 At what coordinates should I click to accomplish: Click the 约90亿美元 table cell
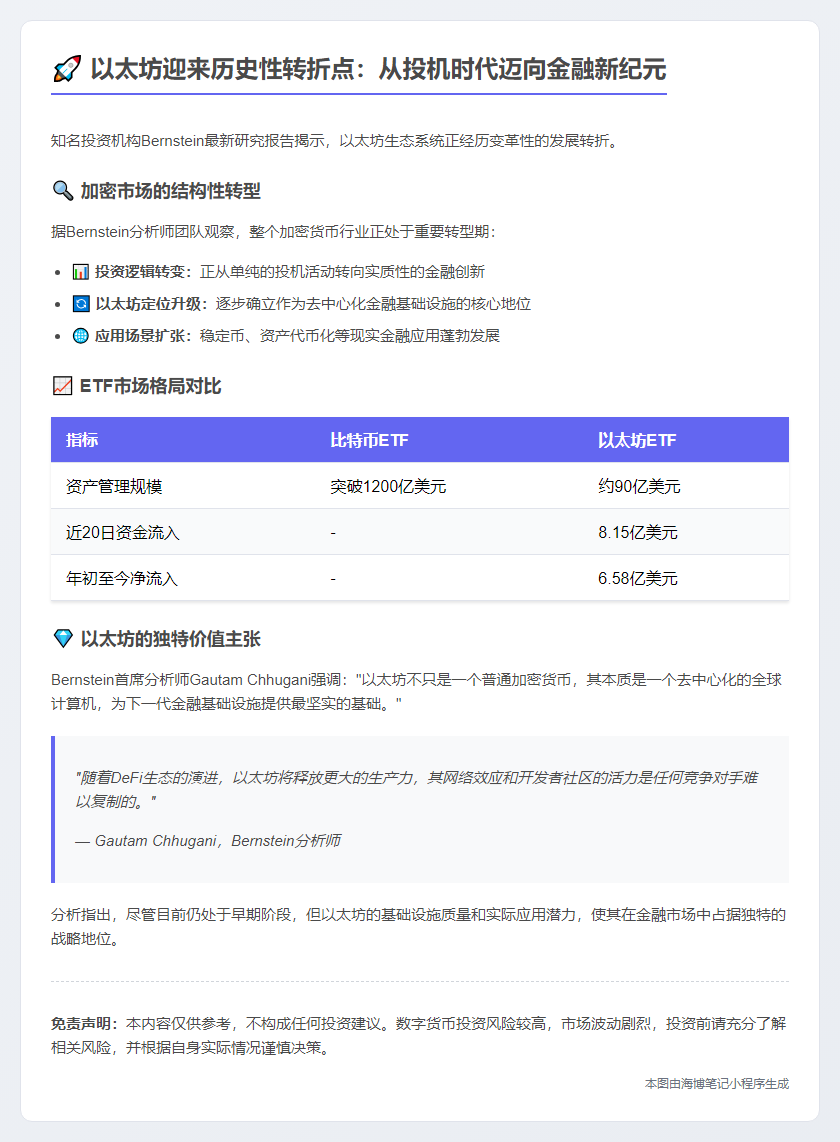639,487
